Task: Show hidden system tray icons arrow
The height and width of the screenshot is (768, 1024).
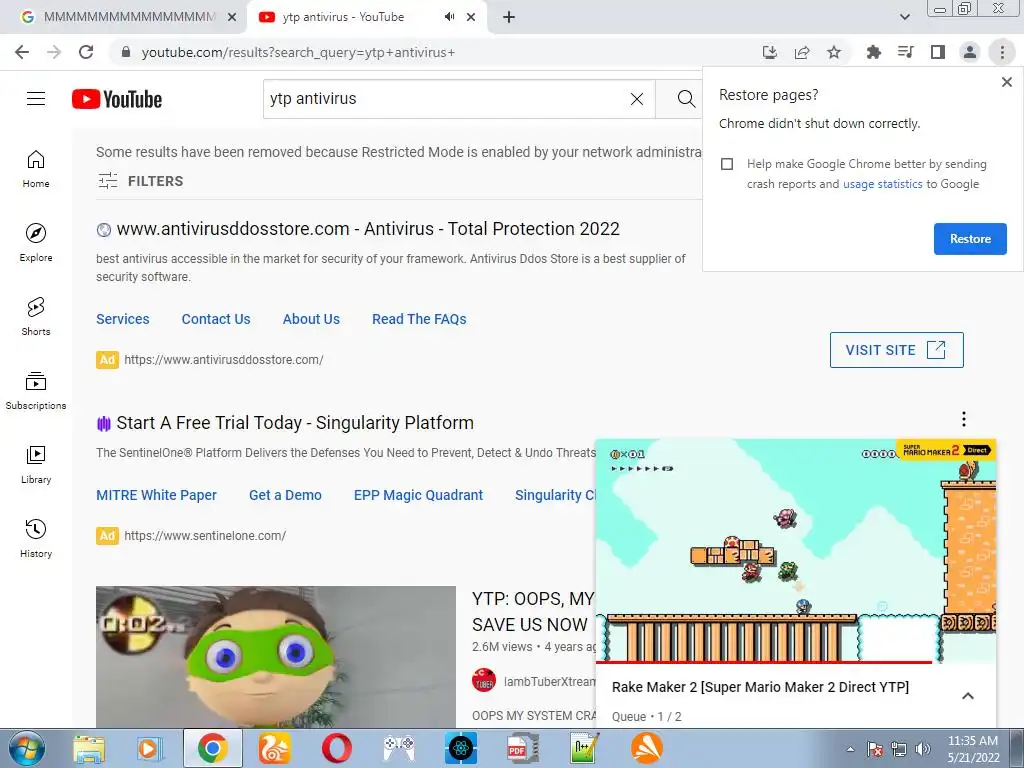Action: pyautogui.click(x=850, y=749)
